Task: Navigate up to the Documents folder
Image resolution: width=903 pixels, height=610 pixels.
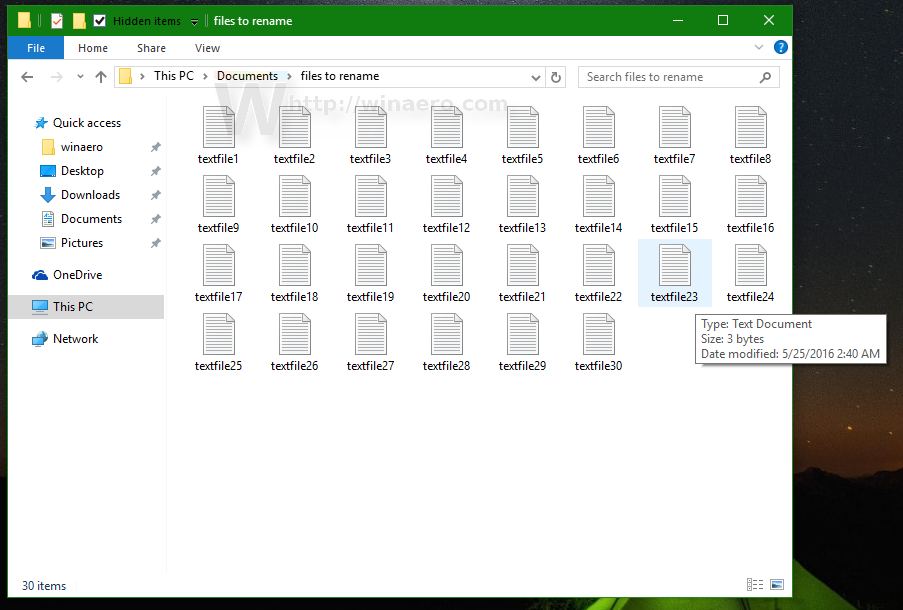Action: coord(100,76)
